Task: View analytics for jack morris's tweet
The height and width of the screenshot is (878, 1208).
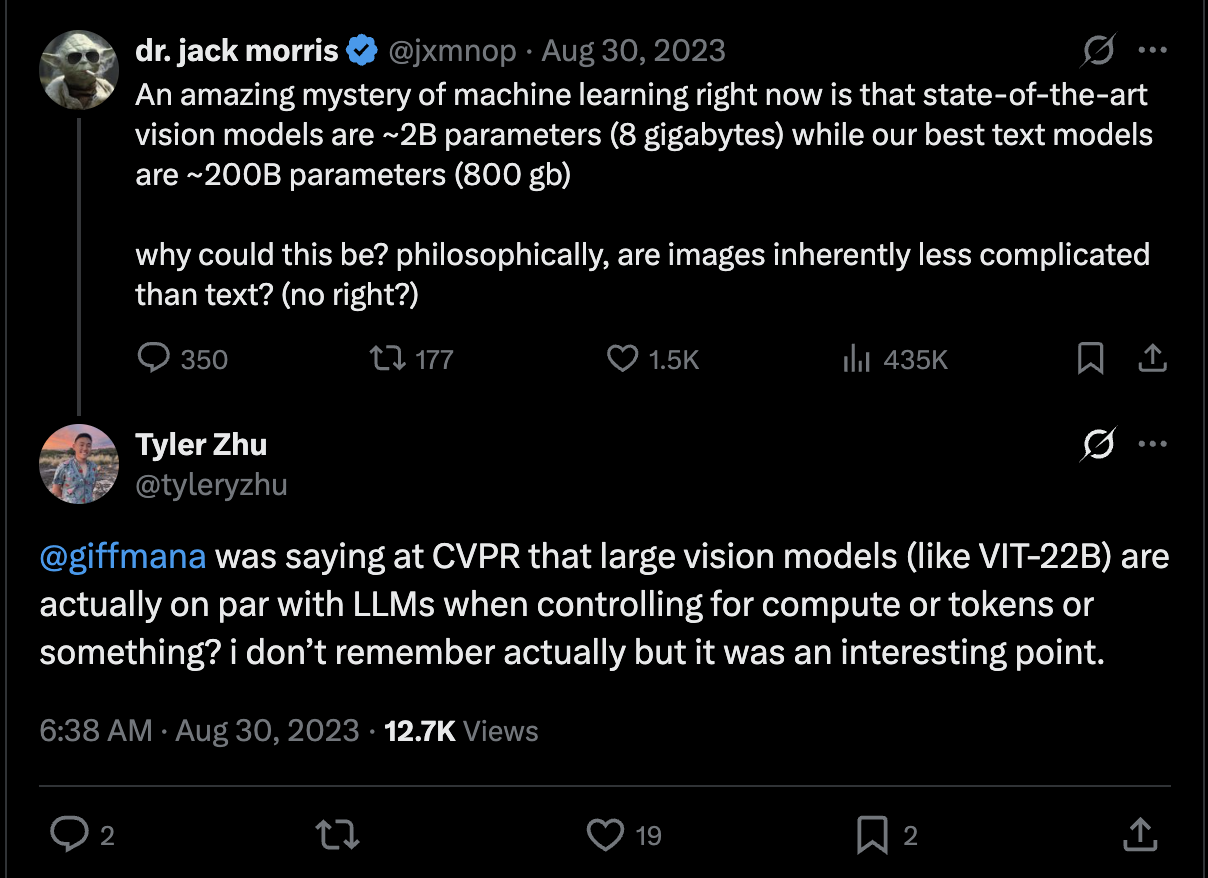Action: [858, 359]
